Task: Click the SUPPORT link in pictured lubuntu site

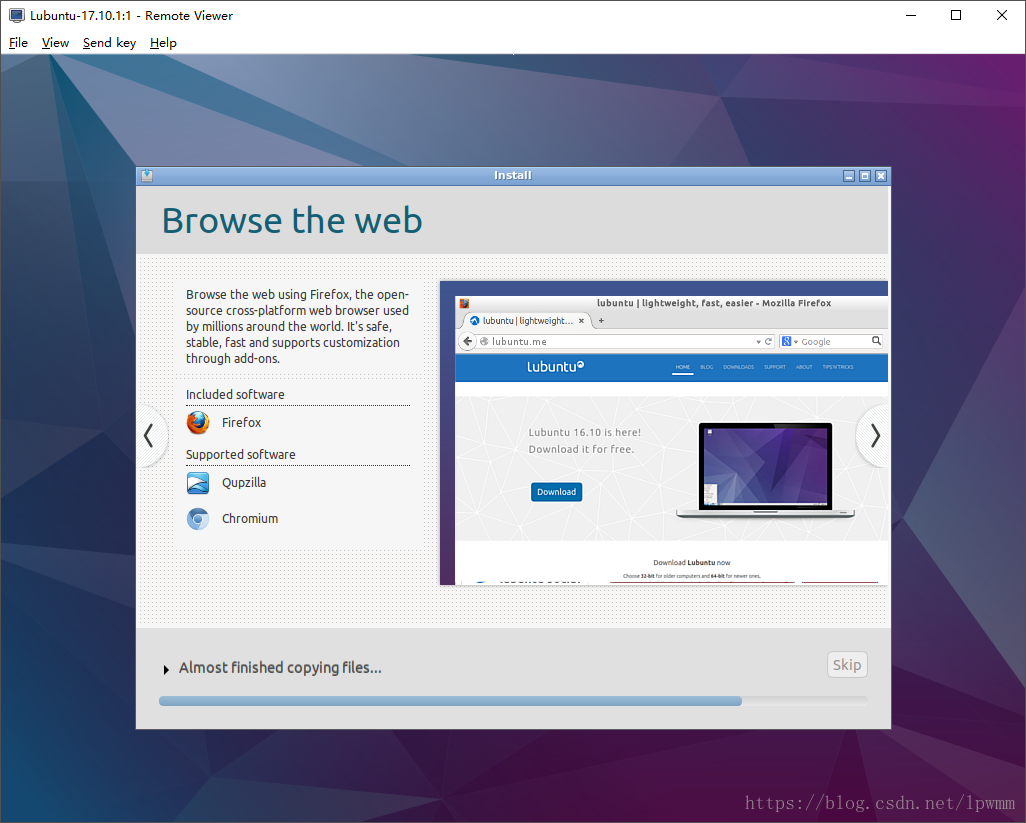Action: click(775, 367)
